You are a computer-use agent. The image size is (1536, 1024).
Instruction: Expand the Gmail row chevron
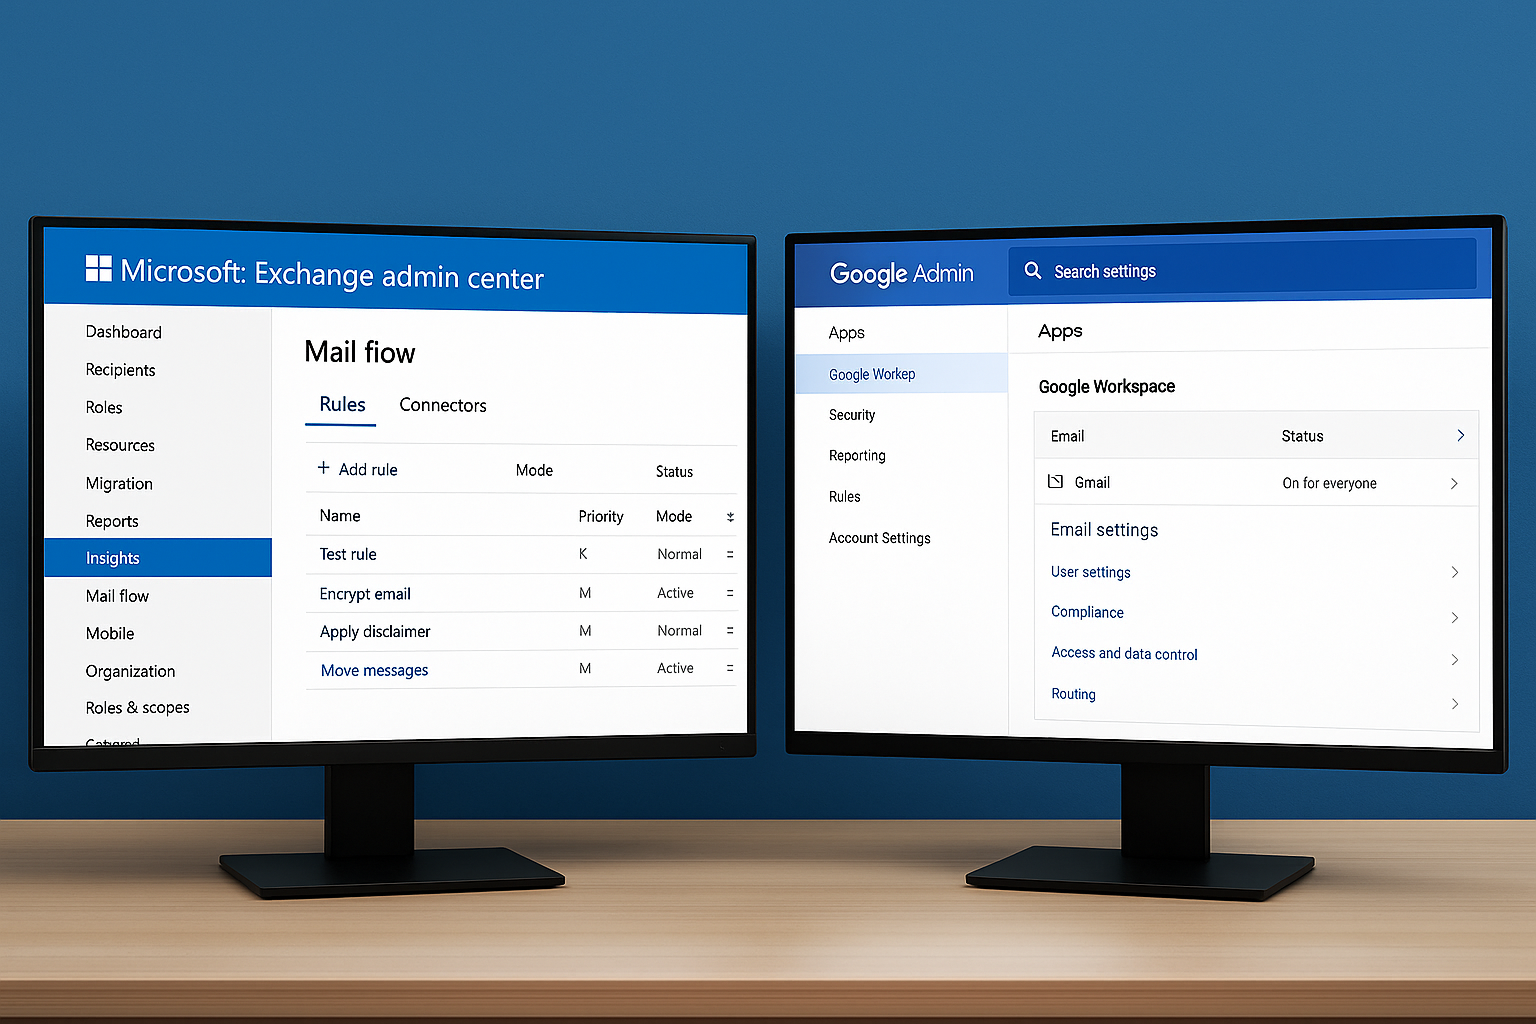click(x=1454, y=483)
